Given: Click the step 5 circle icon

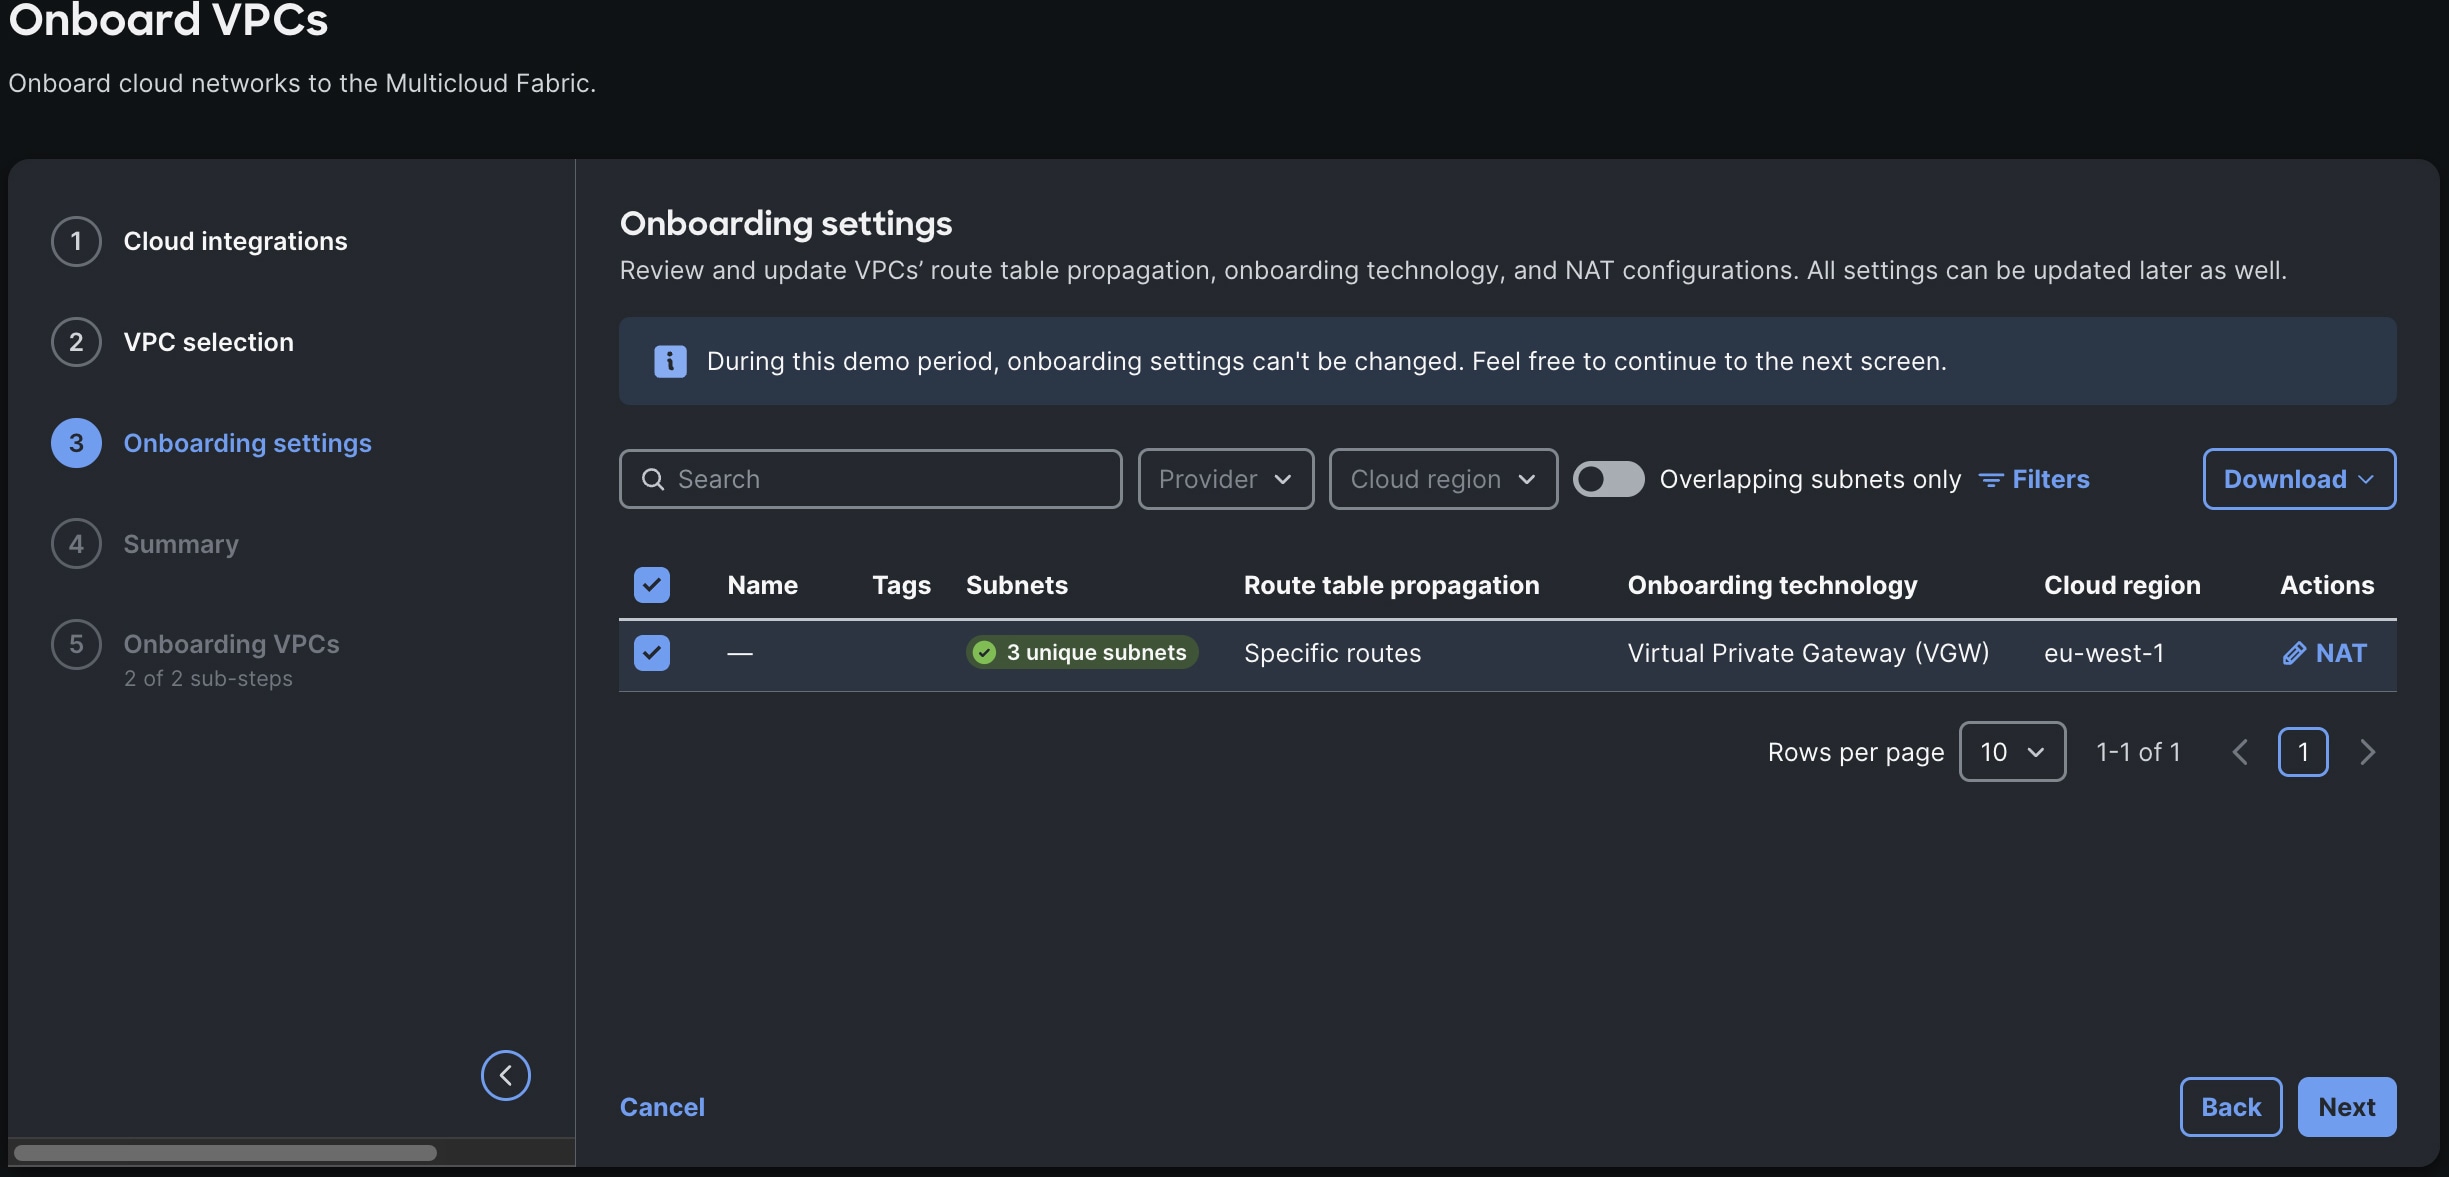Looking at the screenshot, I should (76, 645).
